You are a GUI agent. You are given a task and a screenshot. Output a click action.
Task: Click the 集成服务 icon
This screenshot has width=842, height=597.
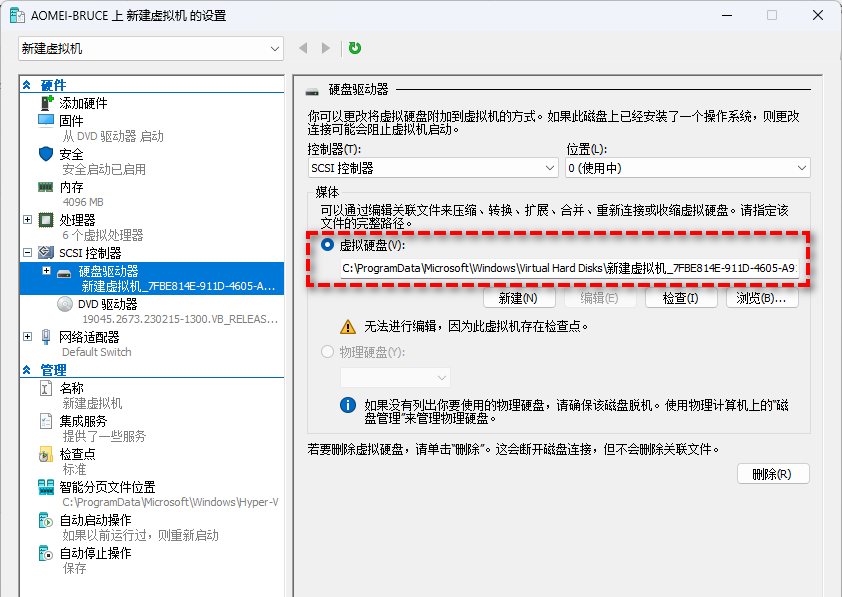(x=46, y=421)
